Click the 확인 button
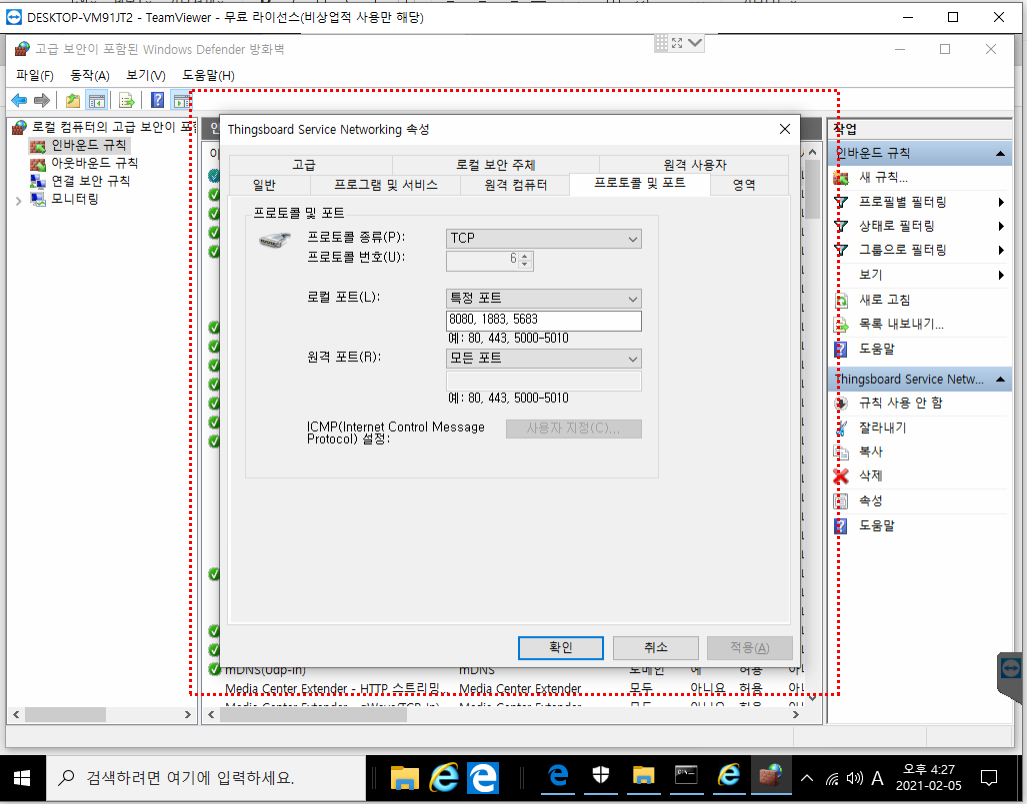The height and width of the screenshot is (804, 1027). (x=561, y=648)
